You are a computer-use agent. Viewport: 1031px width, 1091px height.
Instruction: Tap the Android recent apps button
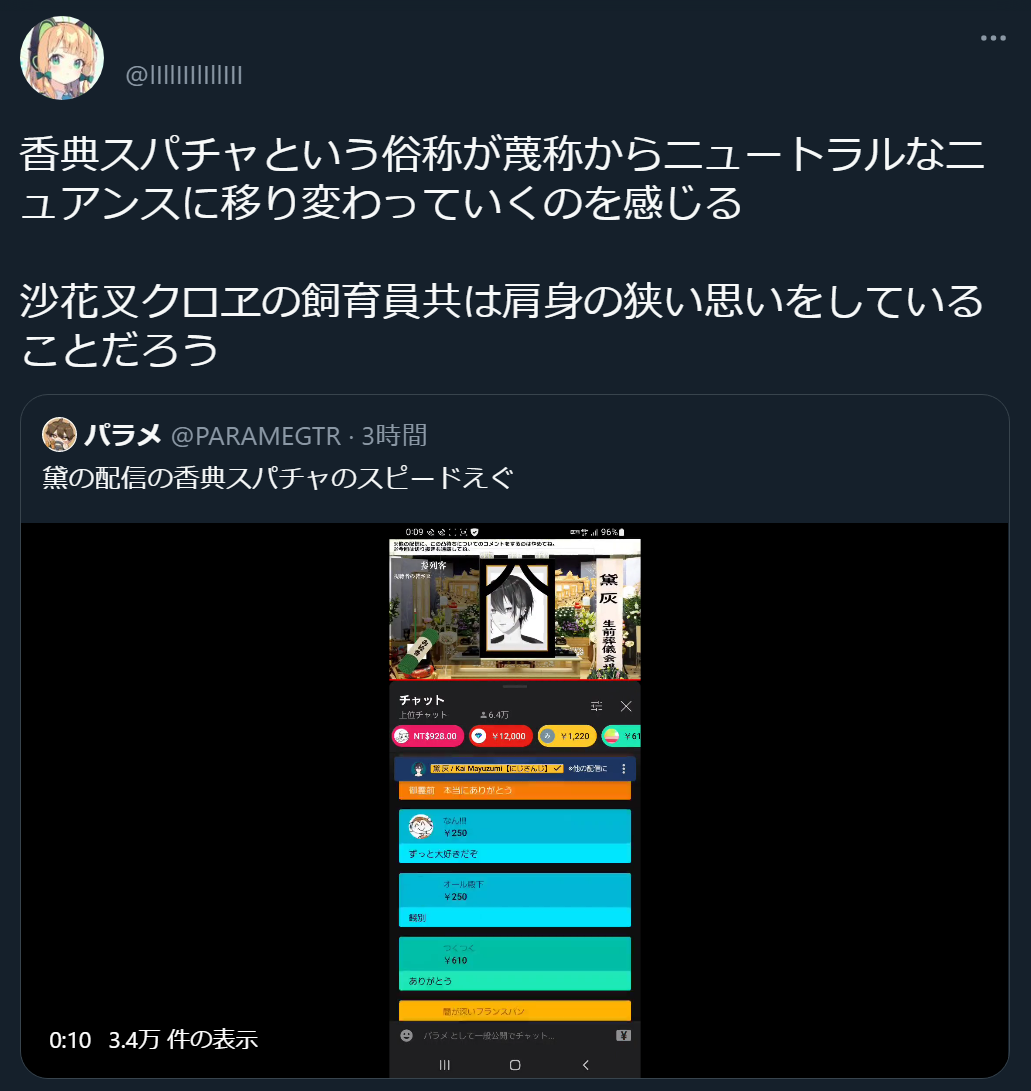coord(445,1065)
